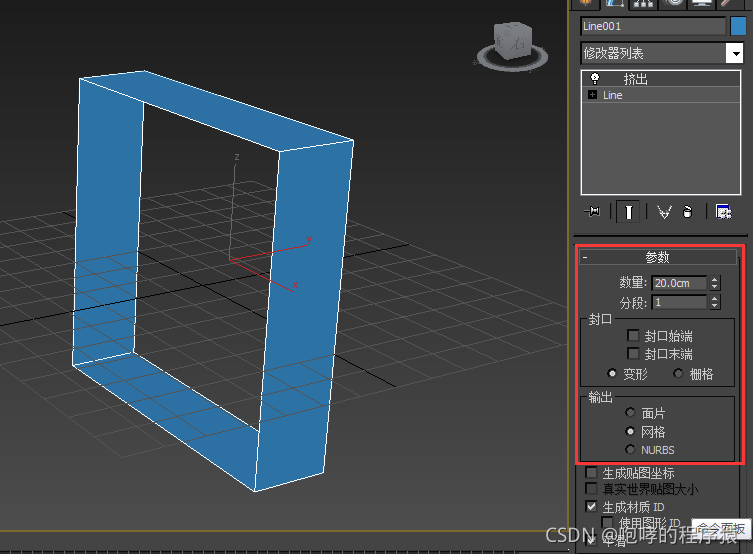Viewport: 753px width, 554px height.
Task: Uncheck 生成材质 ID checkbox
Action: coord(591,507)
